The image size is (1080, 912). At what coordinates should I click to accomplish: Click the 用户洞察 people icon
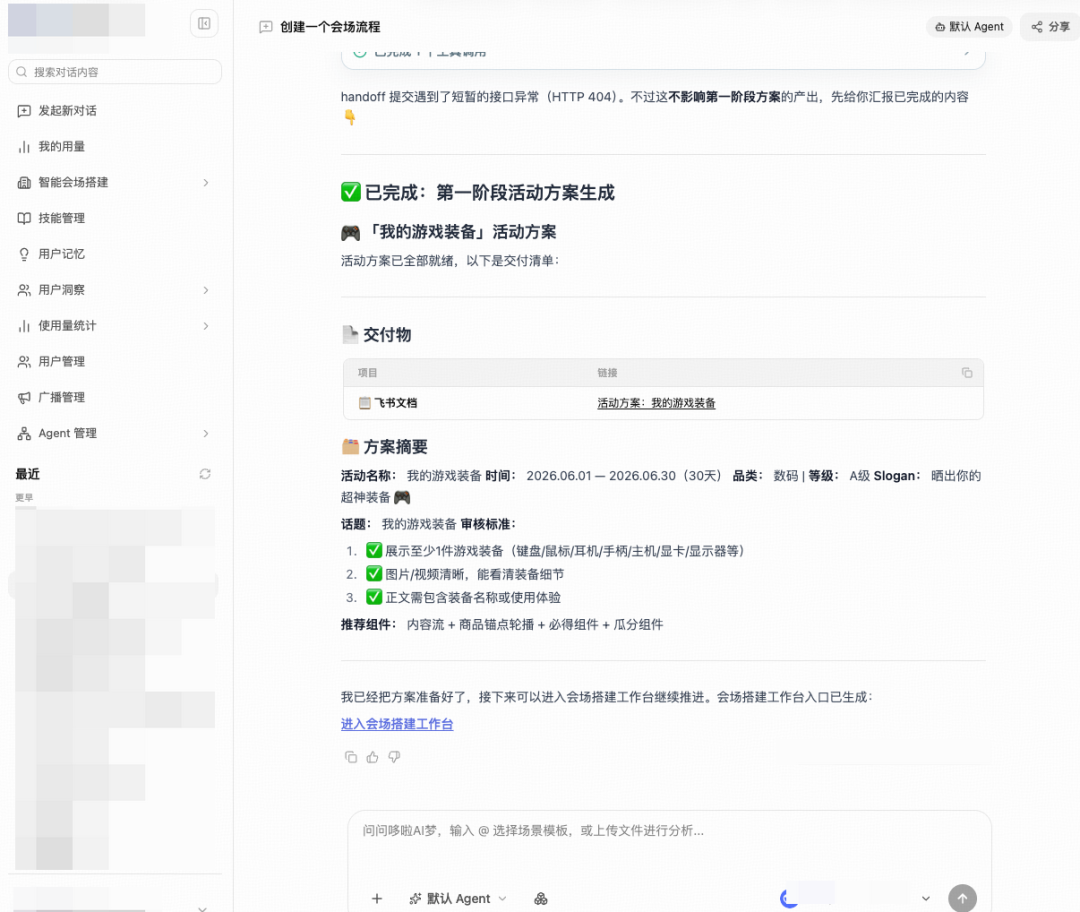pos(24,290)
